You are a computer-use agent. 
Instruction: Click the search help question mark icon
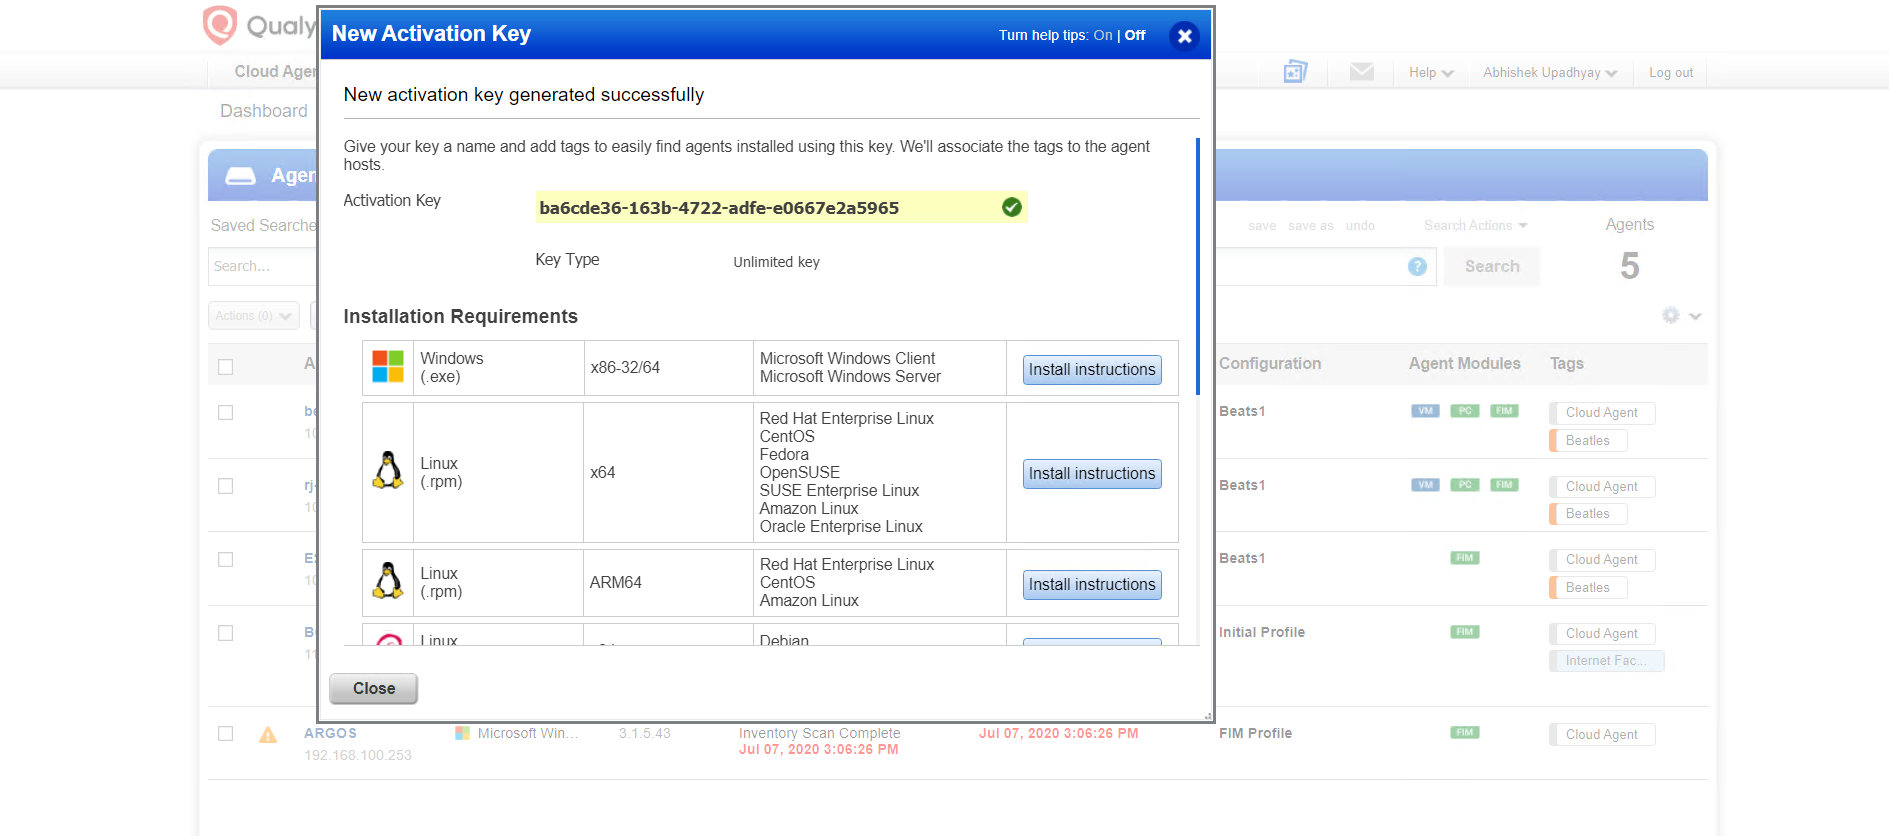[x=1417, y=266]
